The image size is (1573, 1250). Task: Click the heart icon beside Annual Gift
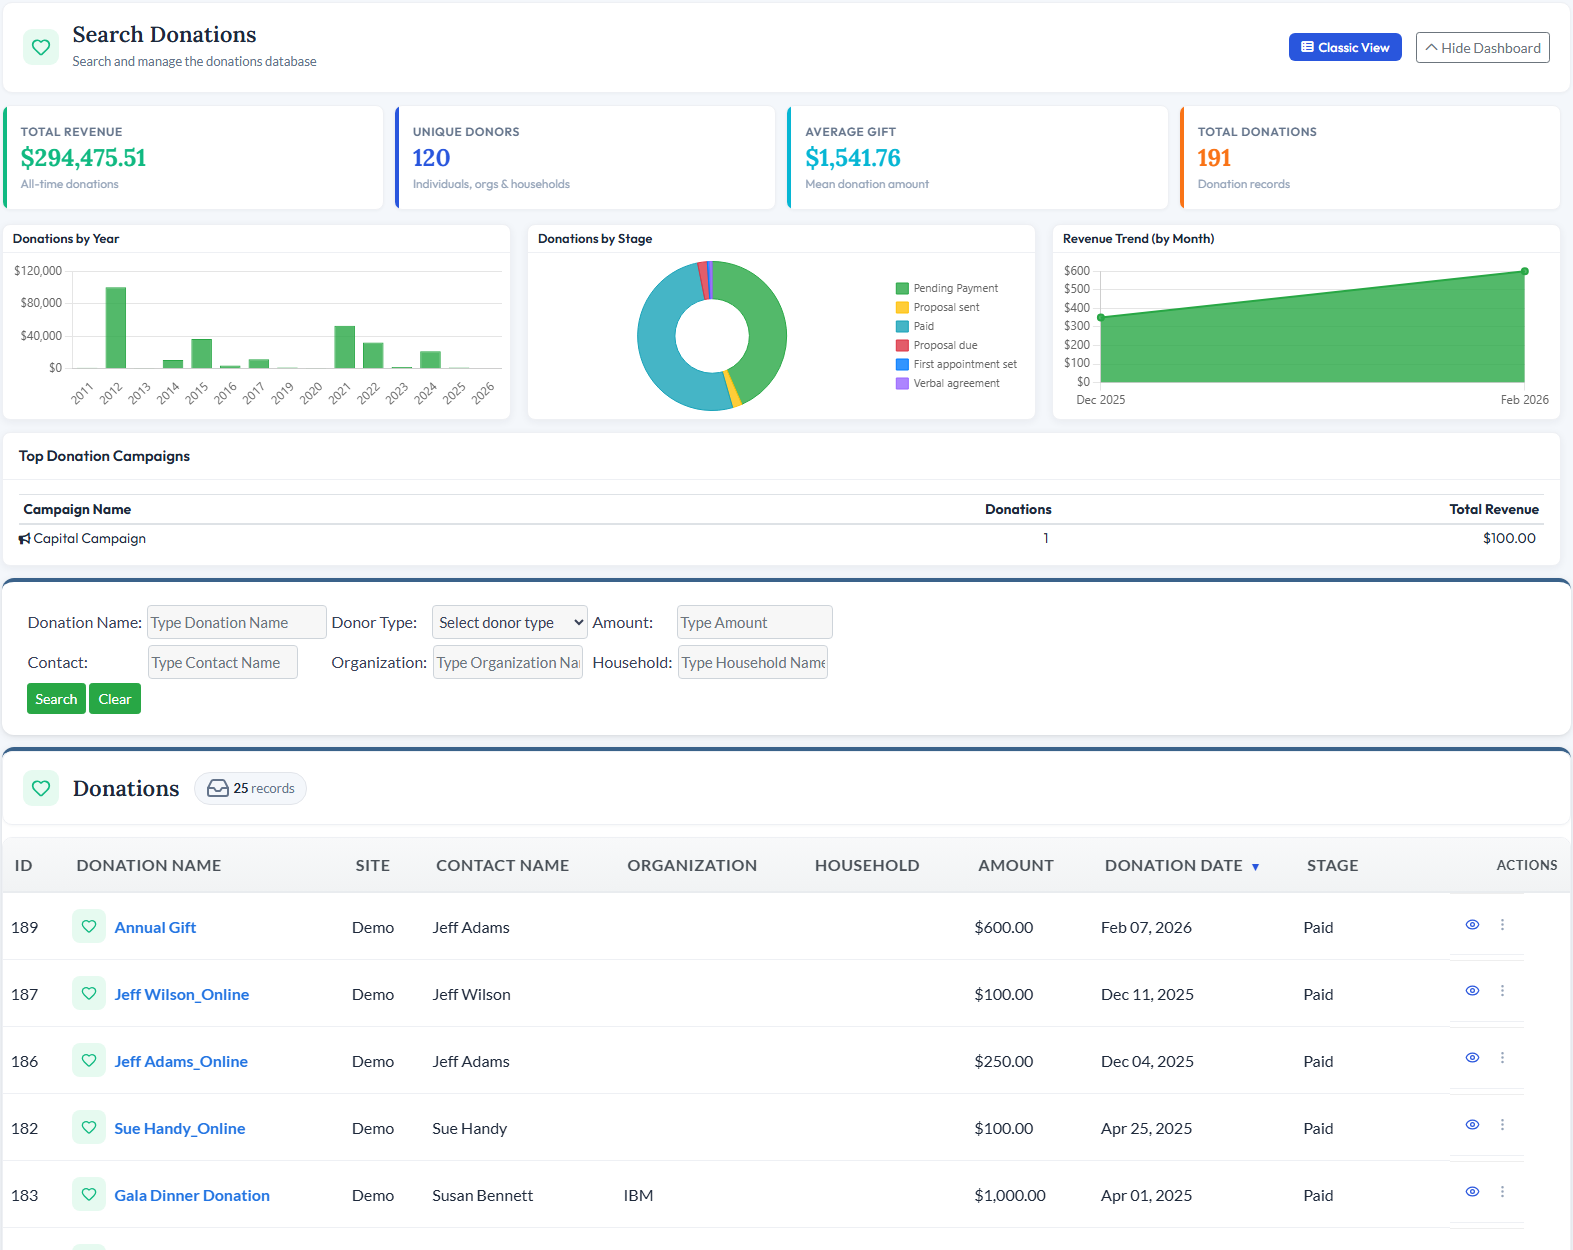point(89,927)
